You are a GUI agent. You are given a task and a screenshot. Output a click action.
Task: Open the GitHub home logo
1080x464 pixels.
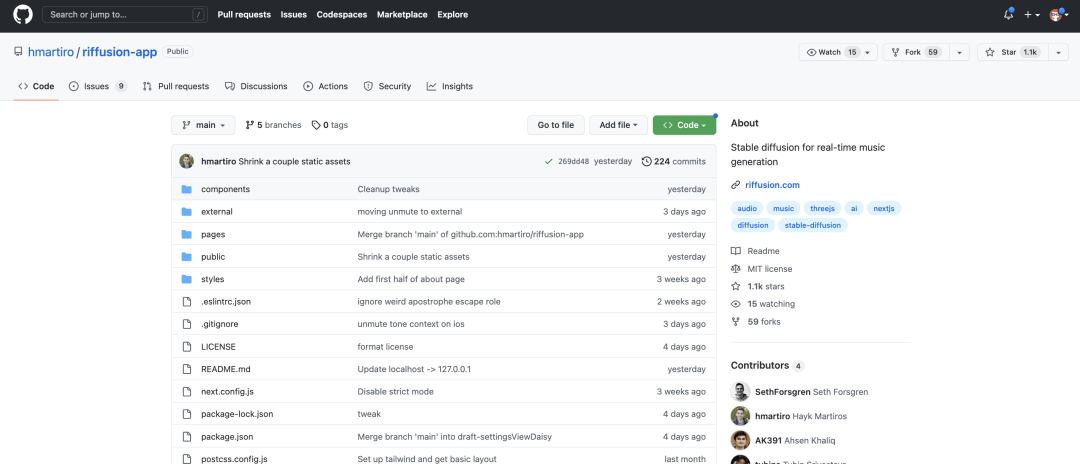click(23, 14)
